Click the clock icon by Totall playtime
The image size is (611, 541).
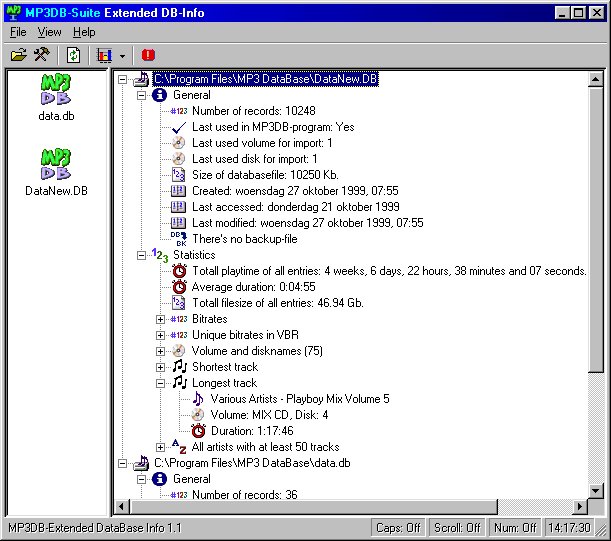coord(179,271)
